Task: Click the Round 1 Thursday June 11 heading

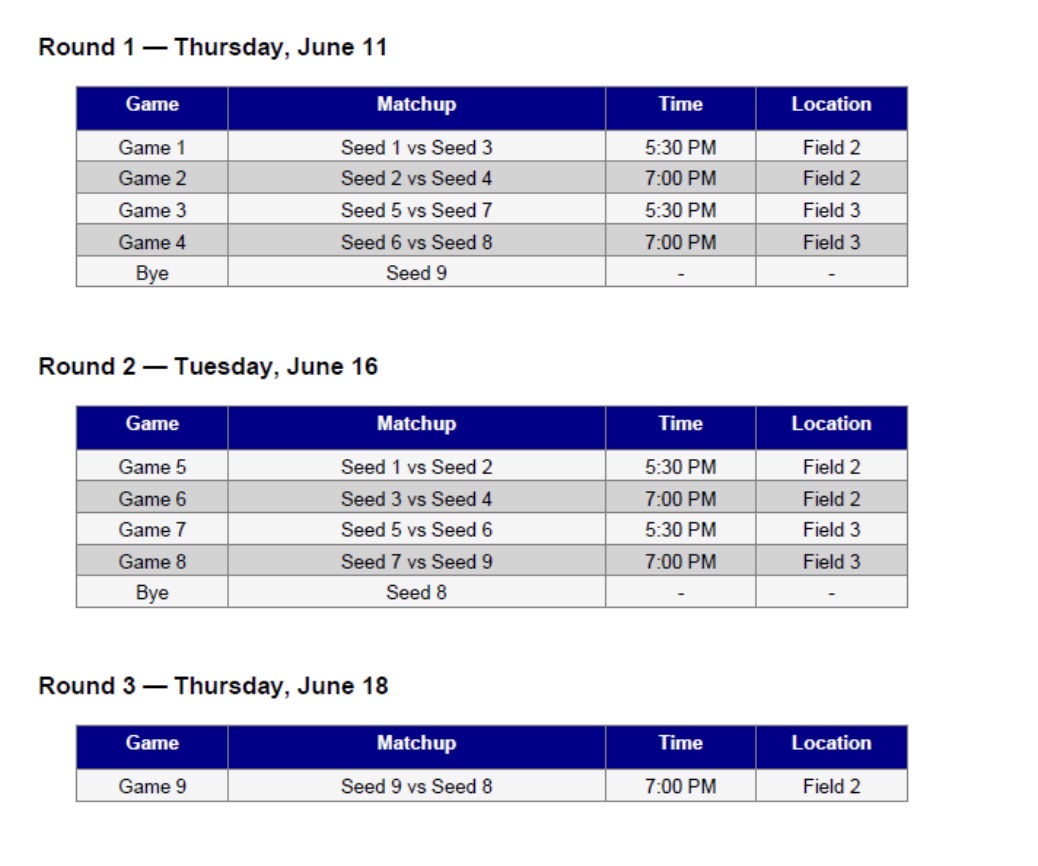Action: 212,48
